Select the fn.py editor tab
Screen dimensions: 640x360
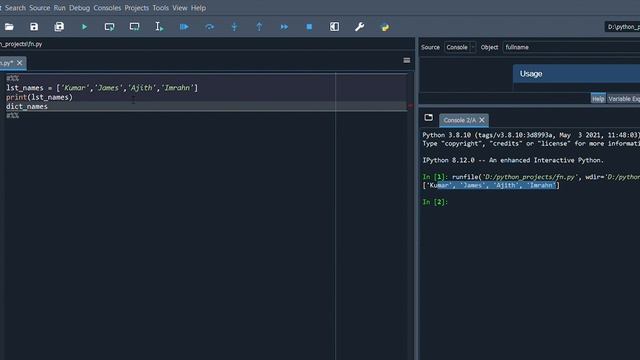[x=7, y=63]
